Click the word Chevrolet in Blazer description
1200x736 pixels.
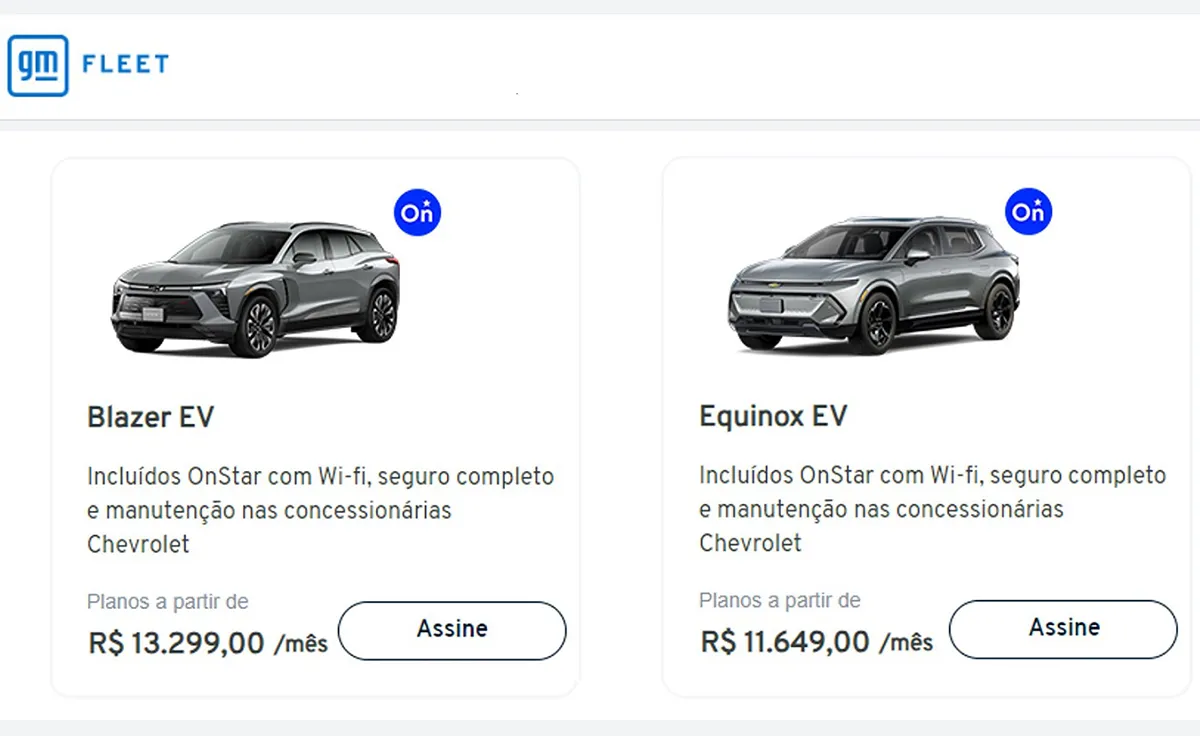[x=138, y=545]
